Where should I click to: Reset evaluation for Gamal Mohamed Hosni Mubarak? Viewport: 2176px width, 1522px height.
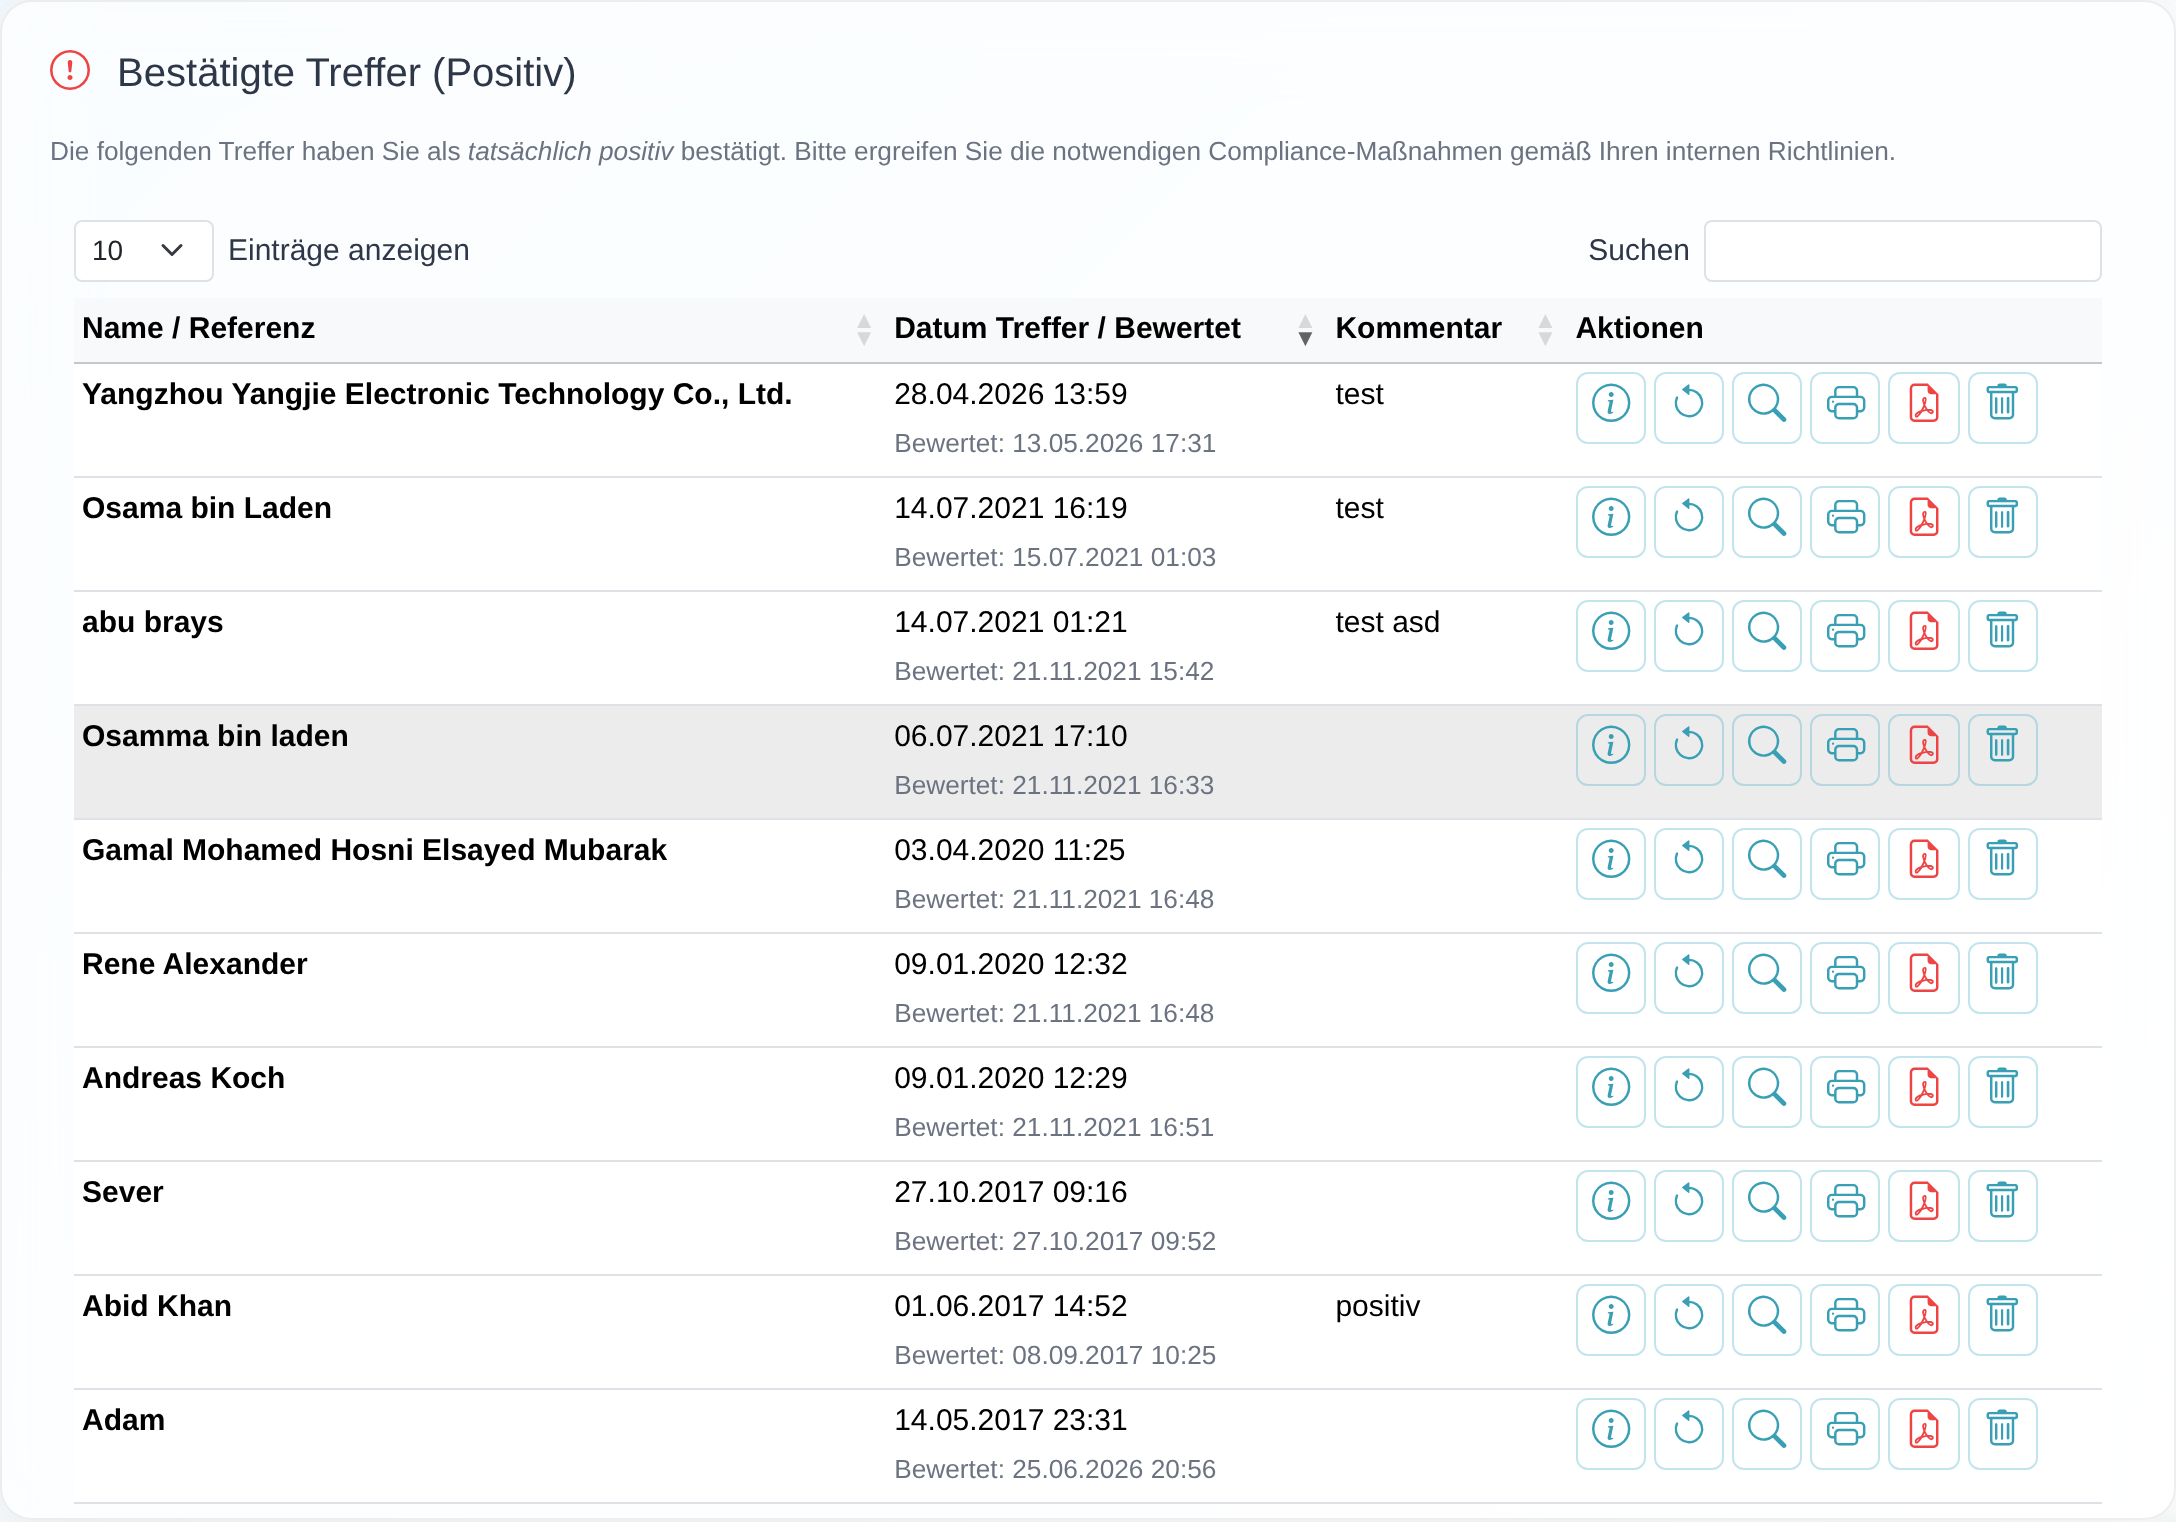pyautogui.click(x=1688, y=863)
